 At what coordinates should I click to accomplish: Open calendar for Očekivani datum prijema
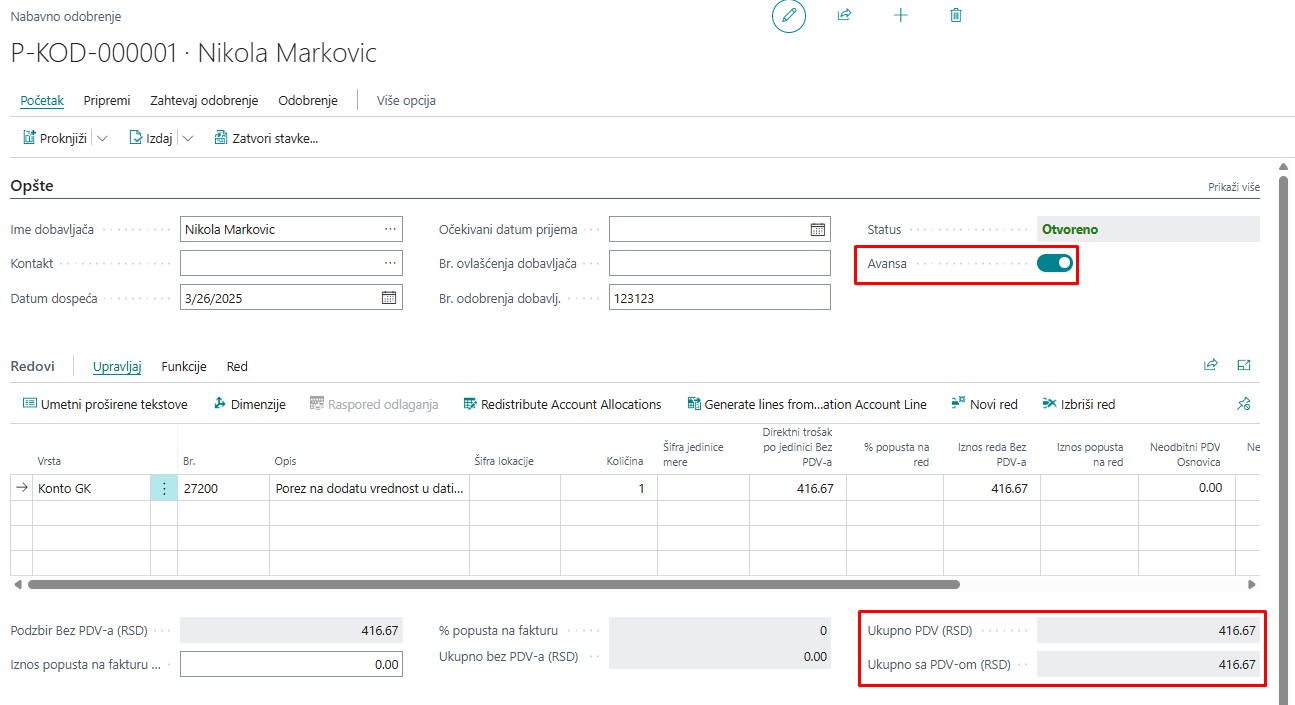click(817, 230)
